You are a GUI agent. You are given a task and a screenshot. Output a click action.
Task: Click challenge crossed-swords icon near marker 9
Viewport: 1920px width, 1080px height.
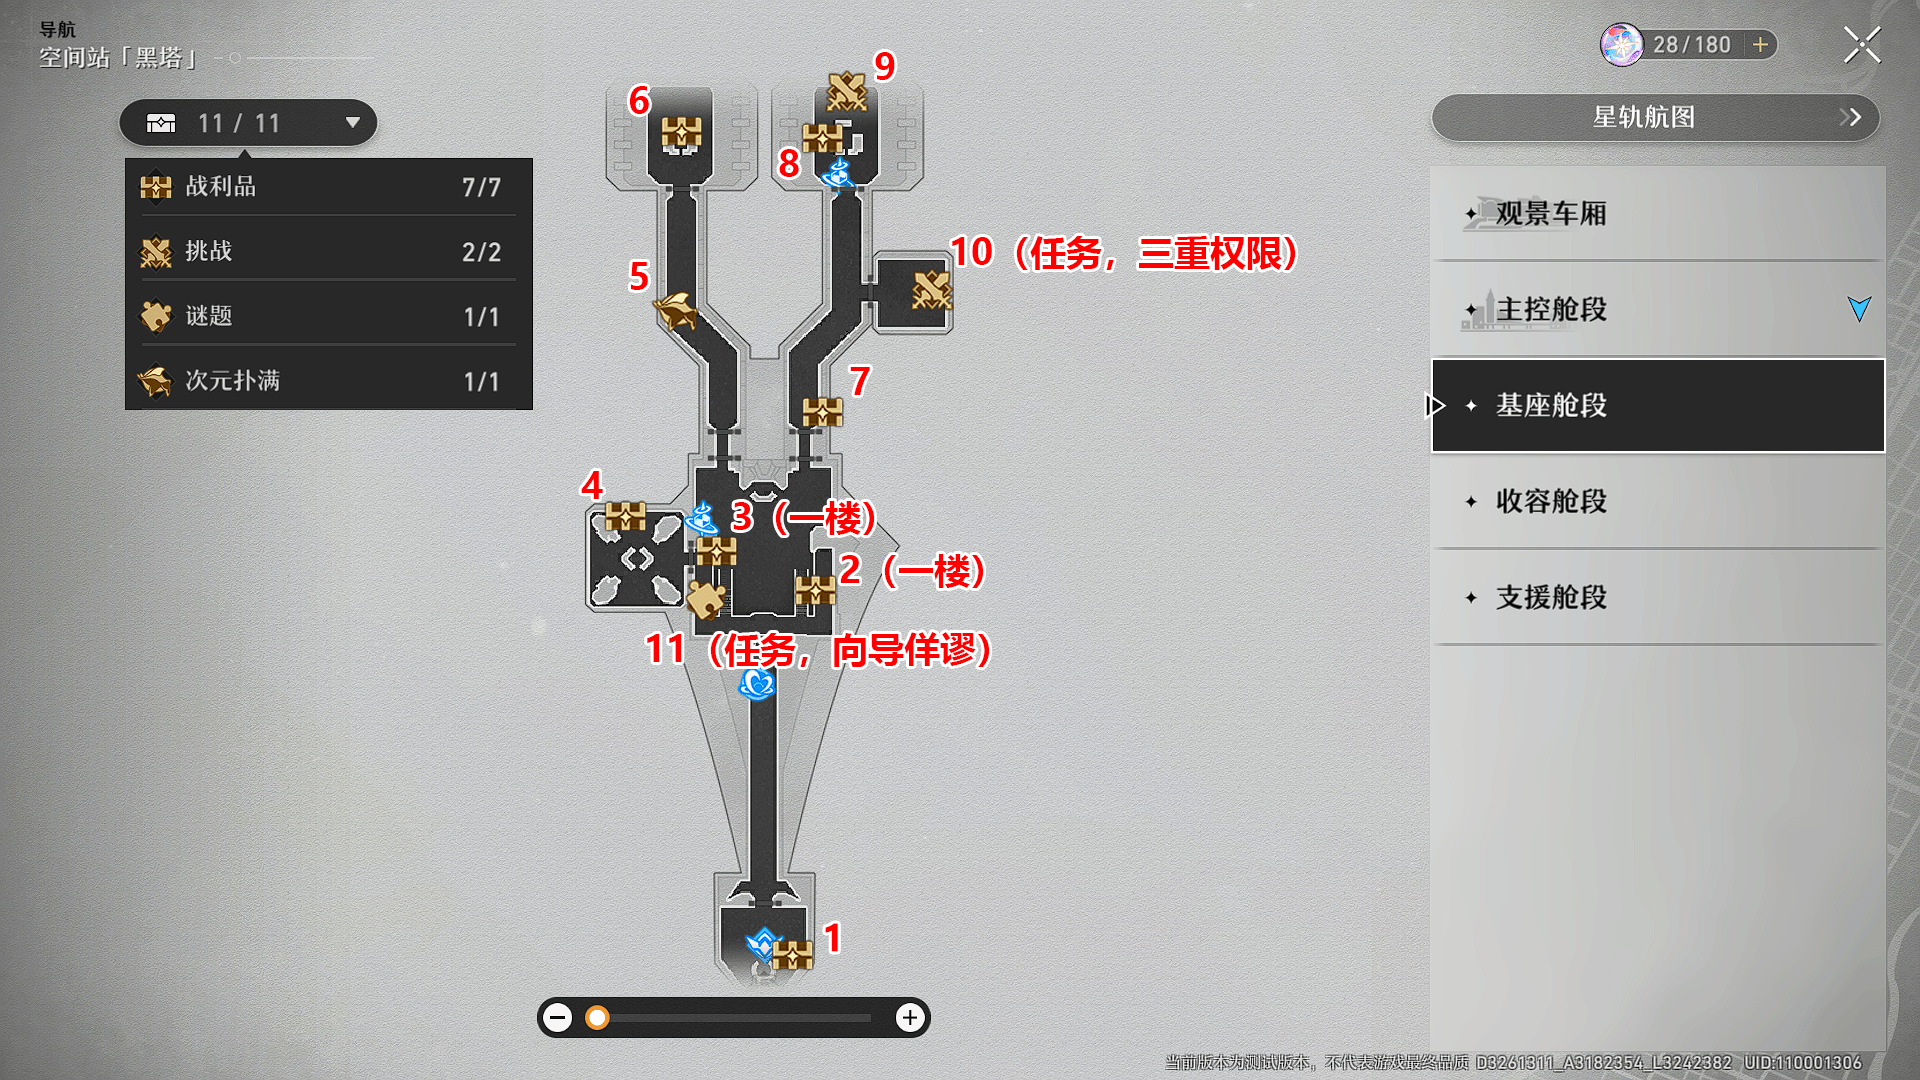[x=847, y=91]
